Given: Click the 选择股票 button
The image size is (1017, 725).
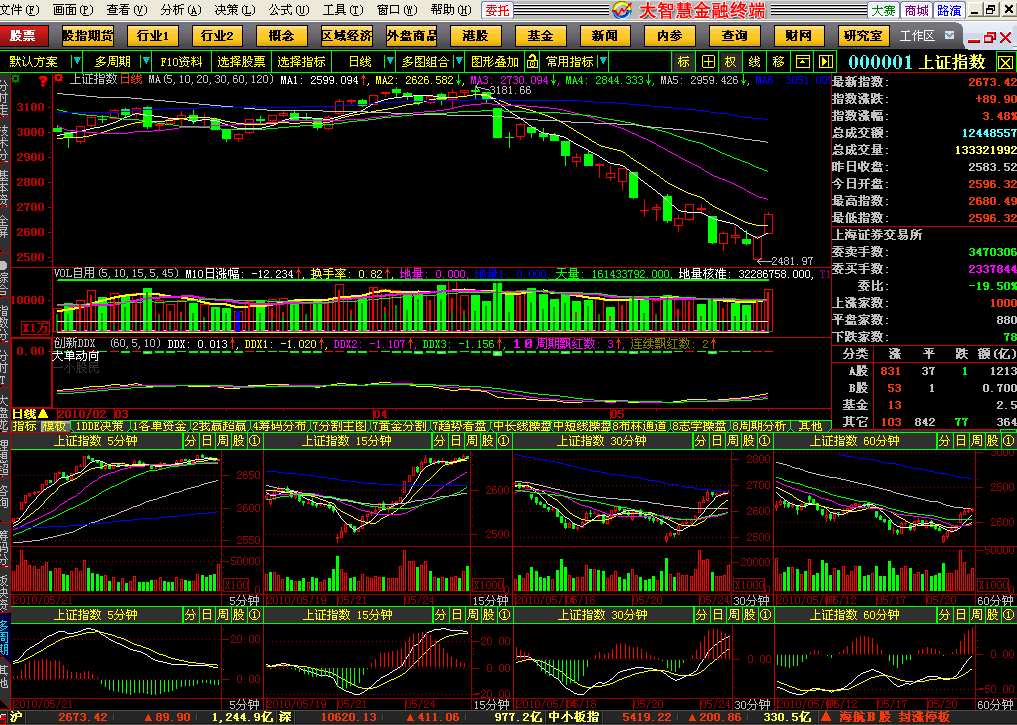Looking at the screenshot, I should (x=241, y=62).
